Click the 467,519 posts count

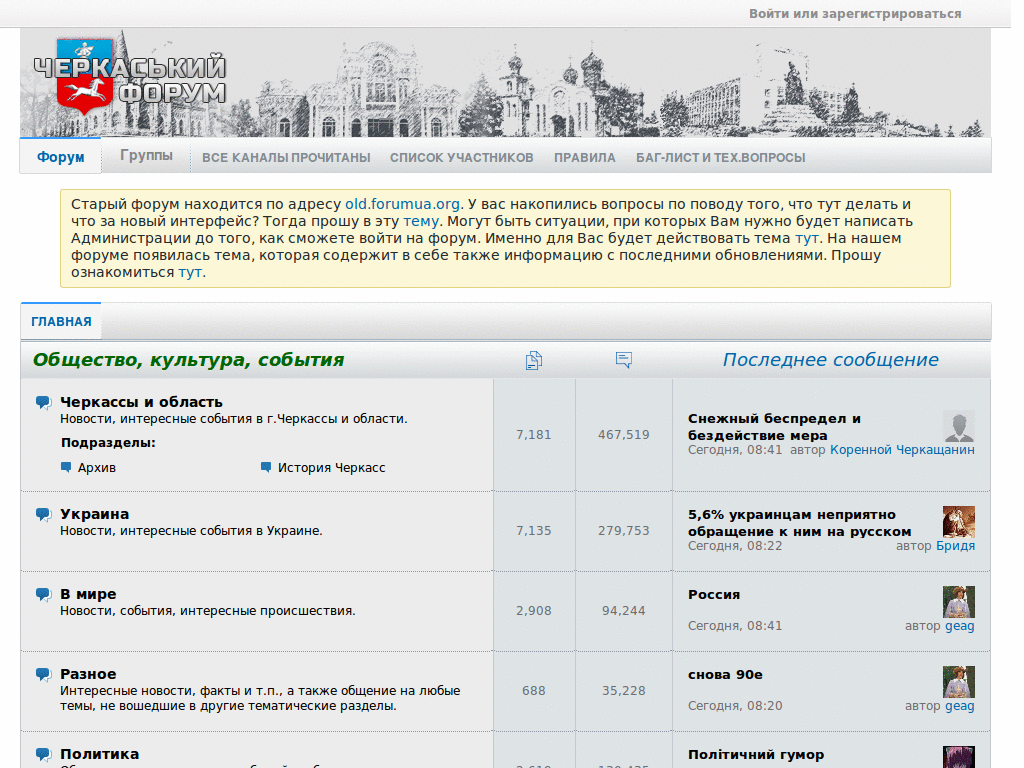click(x=624, y=435)
